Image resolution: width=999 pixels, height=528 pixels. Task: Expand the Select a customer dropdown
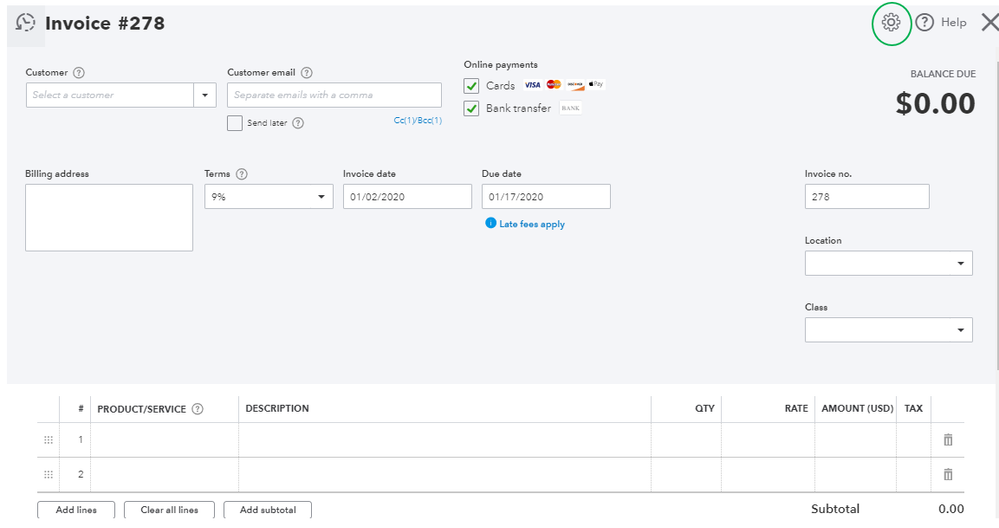pos(205,95)
